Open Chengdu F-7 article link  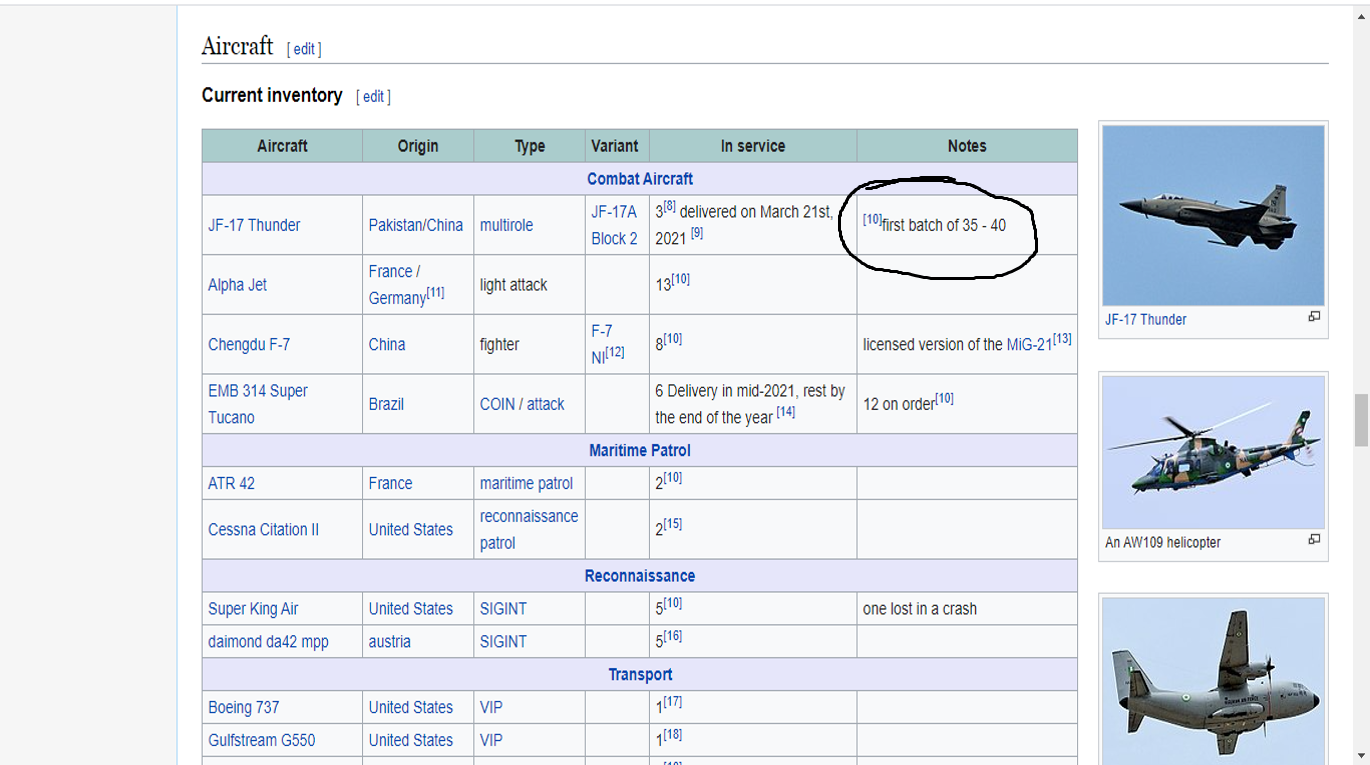(x=249, y=345)
